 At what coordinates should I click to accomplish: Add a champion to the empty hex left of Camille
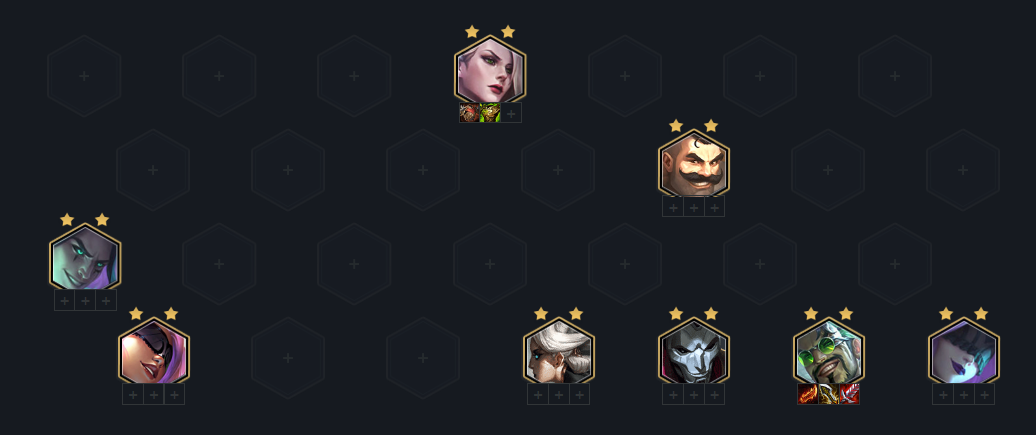[x=423, y=358]
